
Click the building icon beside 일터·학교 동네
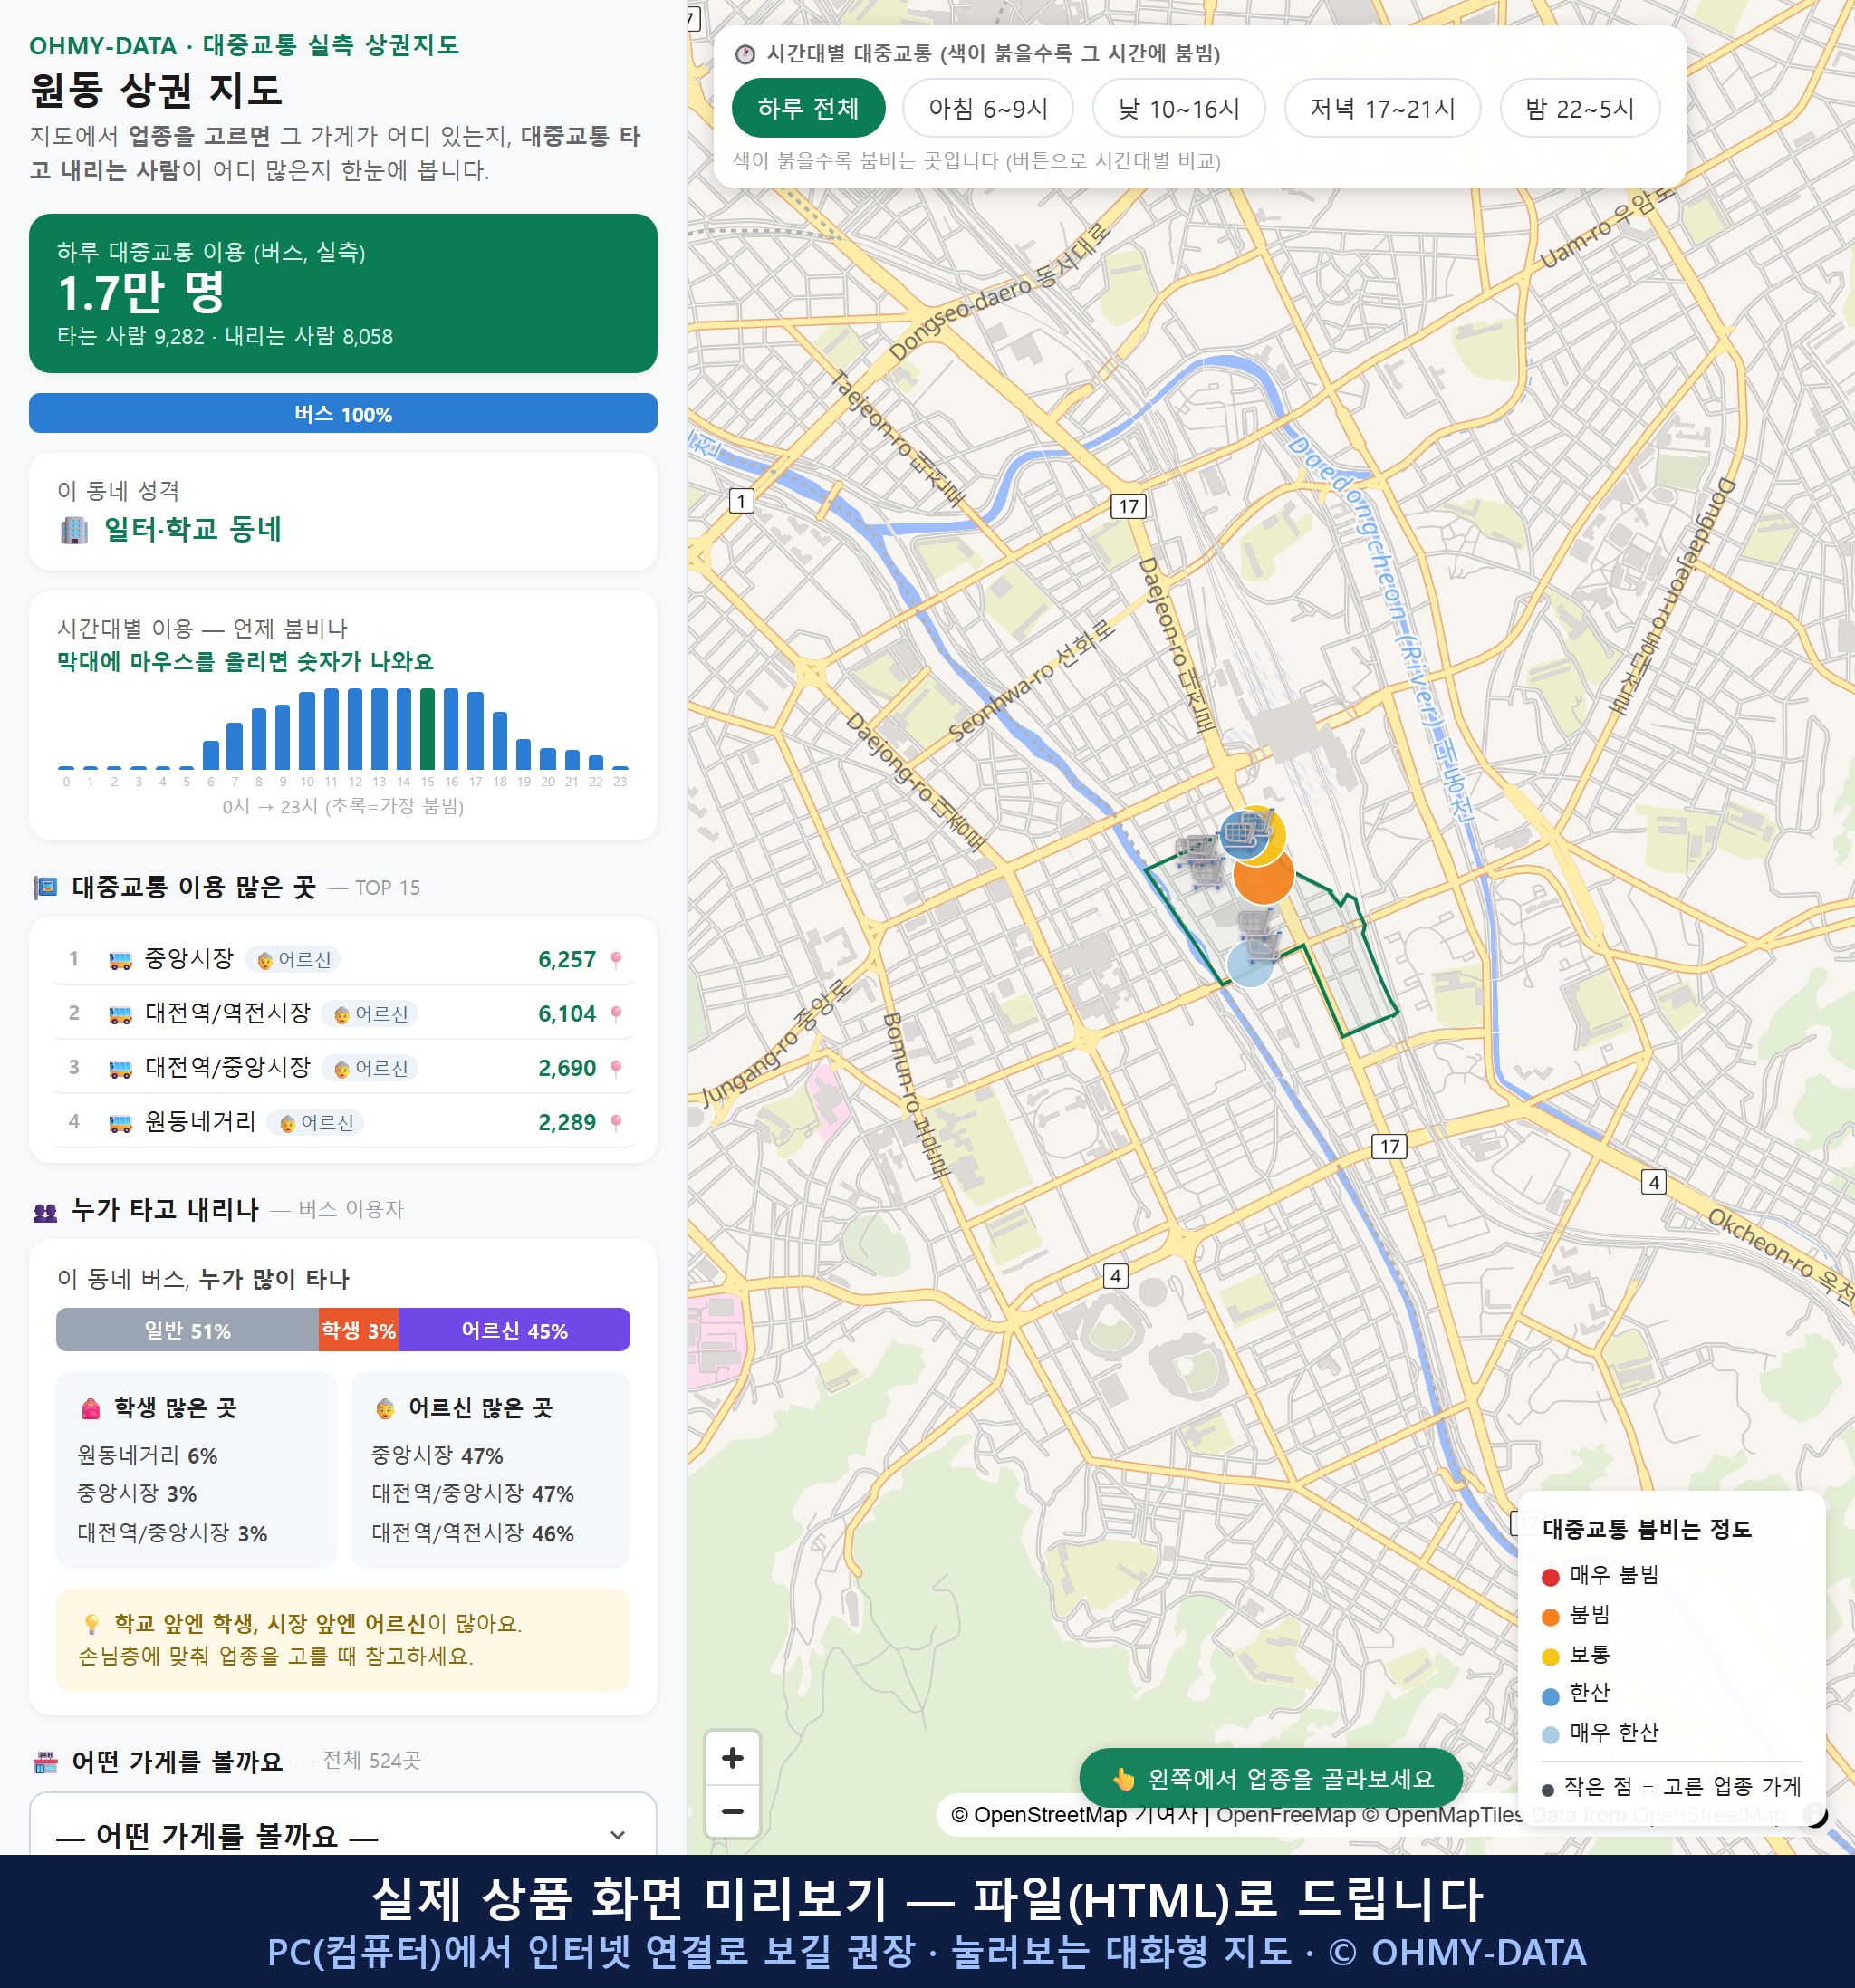[x=74, y=529]
